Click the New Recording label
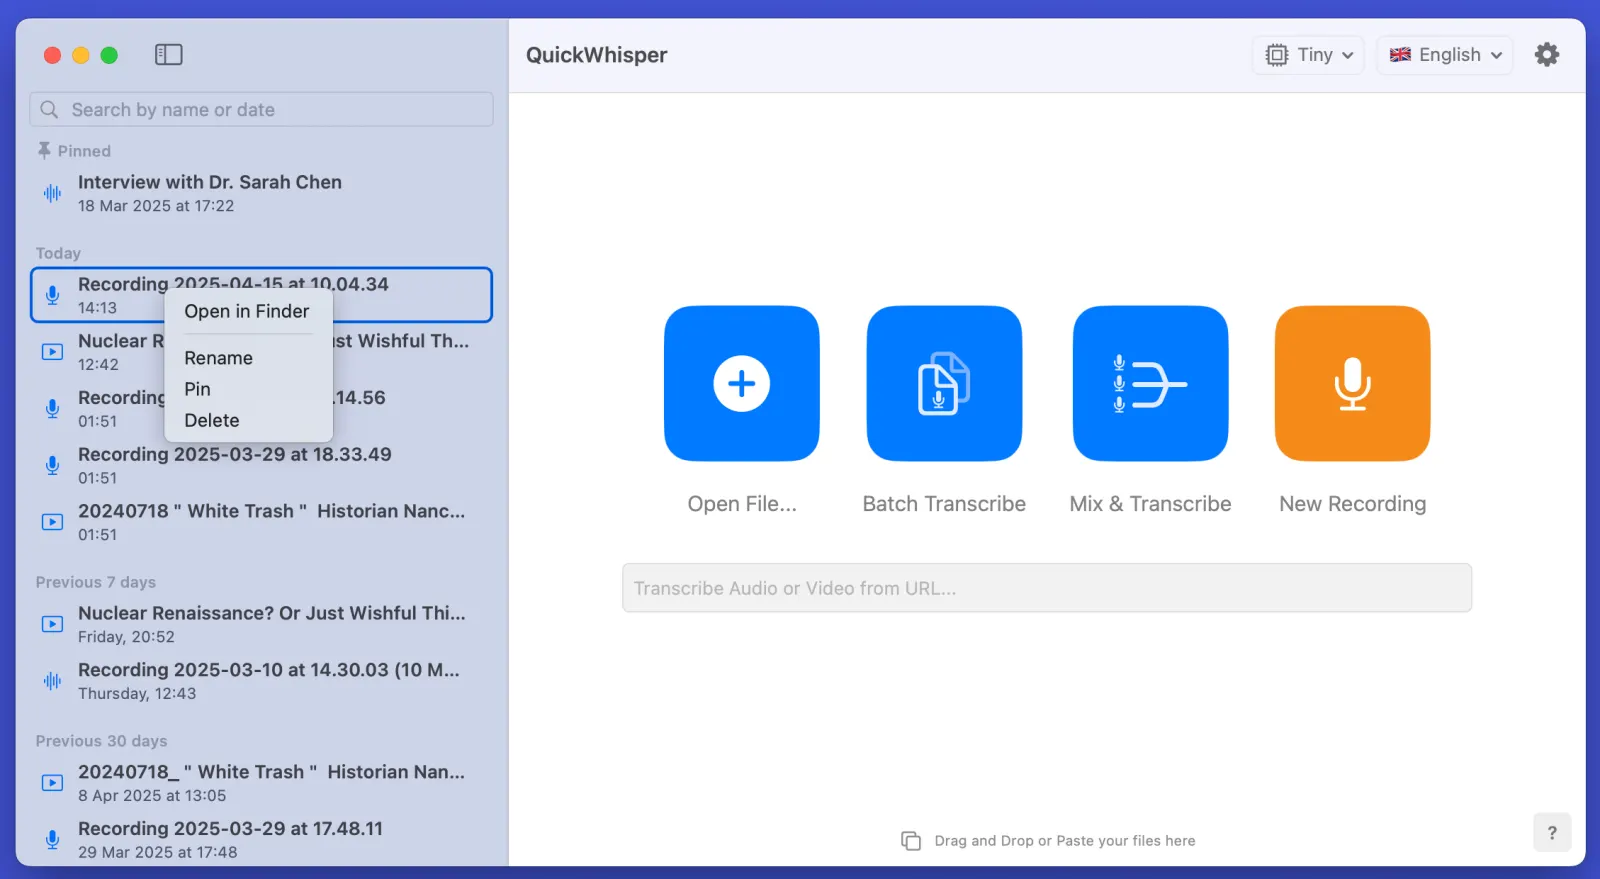The image size is (1600, 879). (x=1352, y=504)
